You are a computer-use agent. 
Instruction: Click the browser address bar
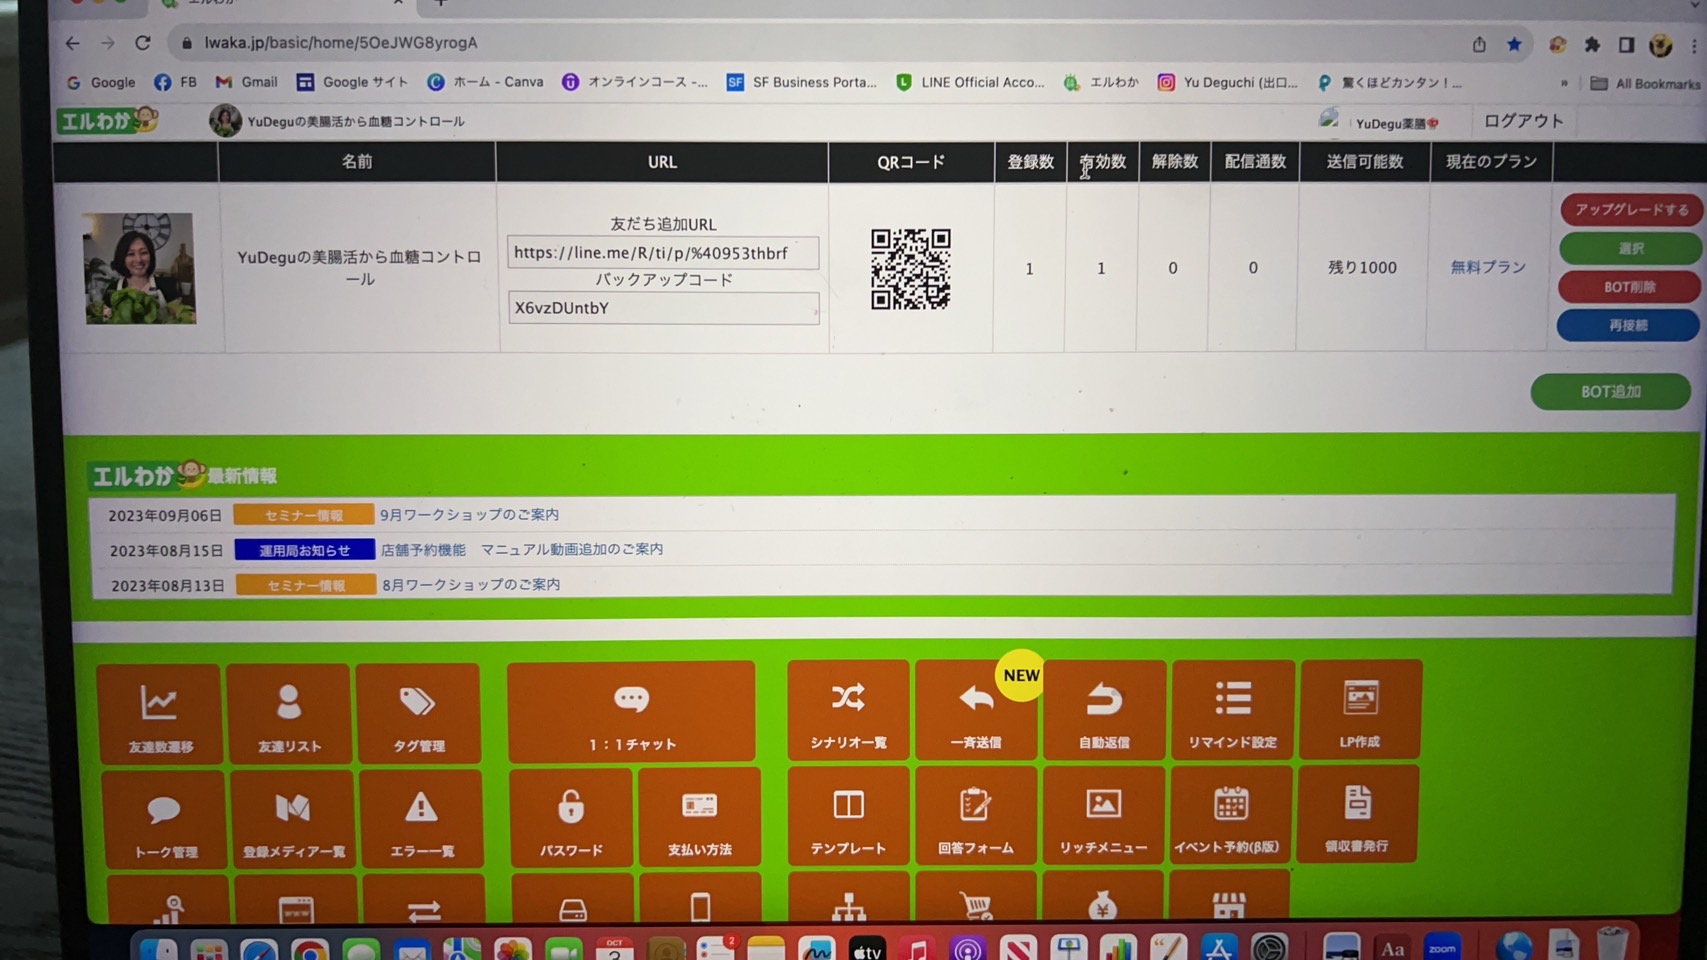[800, 43]
